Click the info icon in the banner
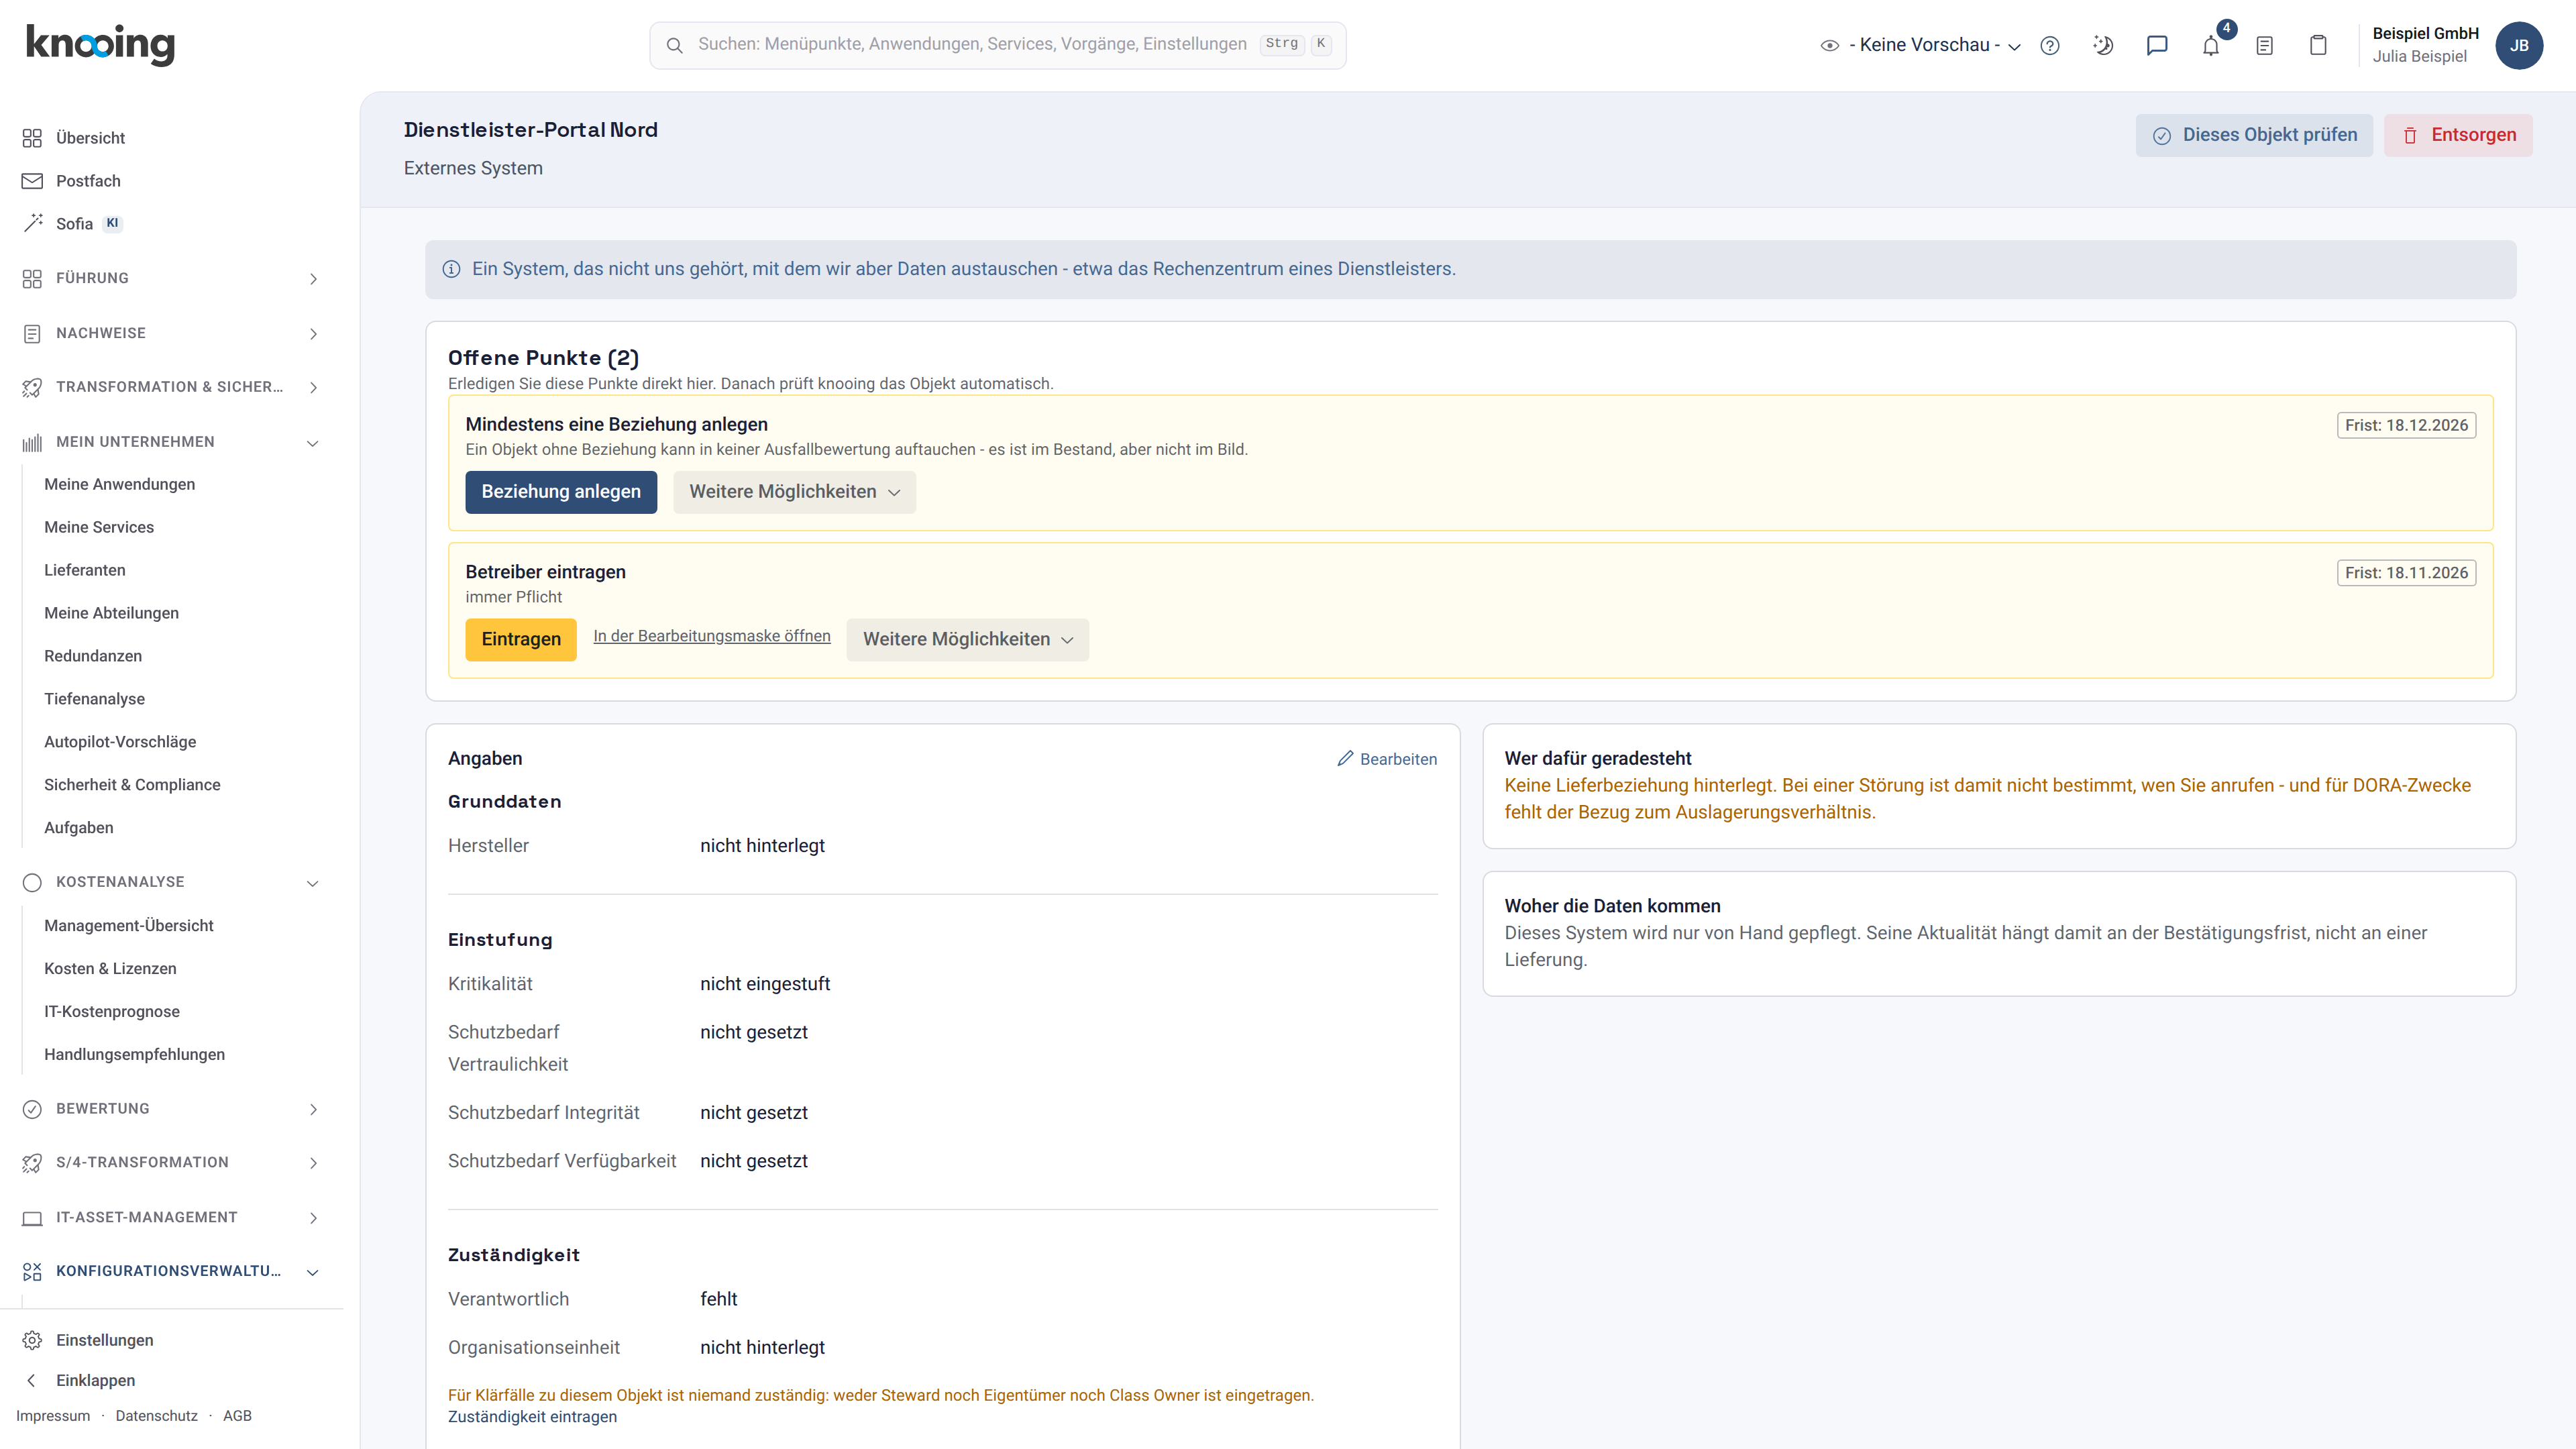The width and height of the screenshot is (2576, 1449). click(x=451, y=269)
